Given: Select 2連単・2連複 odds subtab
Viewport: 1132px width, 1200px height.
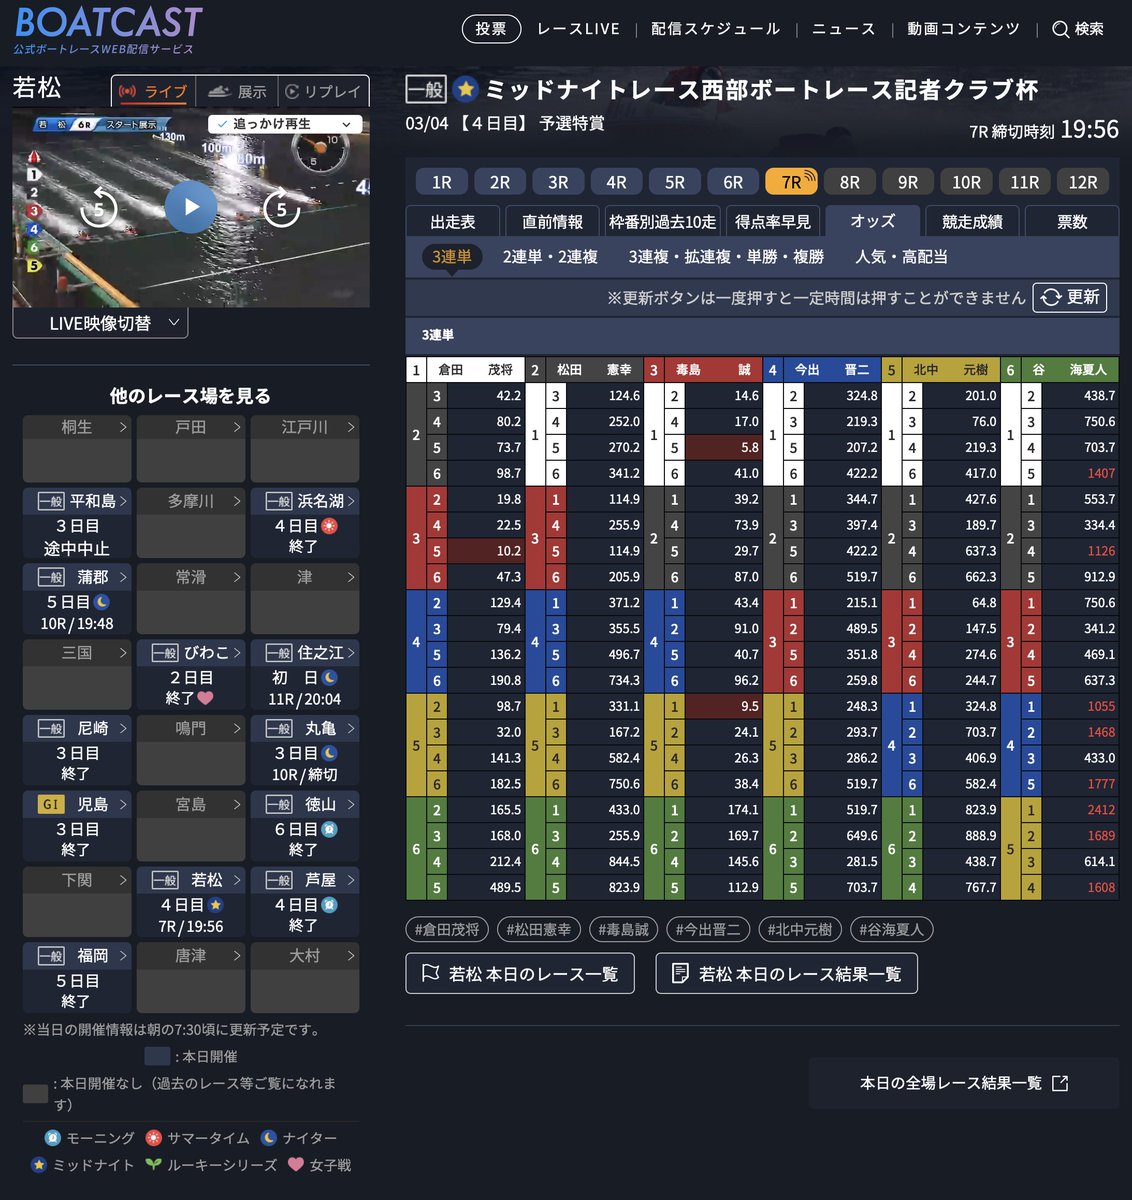Looking at the screenshot, I should click(550, 257).
